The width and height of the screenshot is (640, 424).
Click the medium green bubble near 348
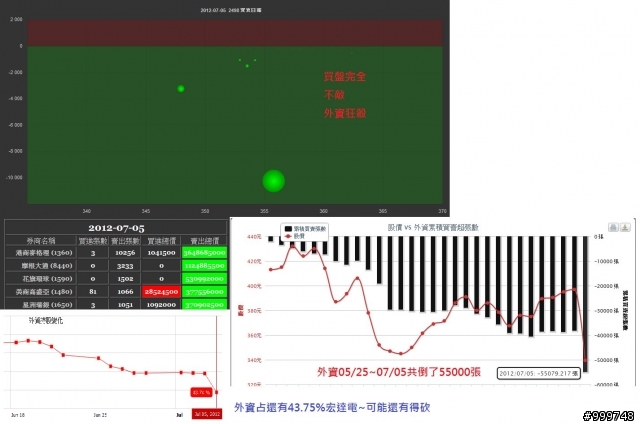pos(181,89)
